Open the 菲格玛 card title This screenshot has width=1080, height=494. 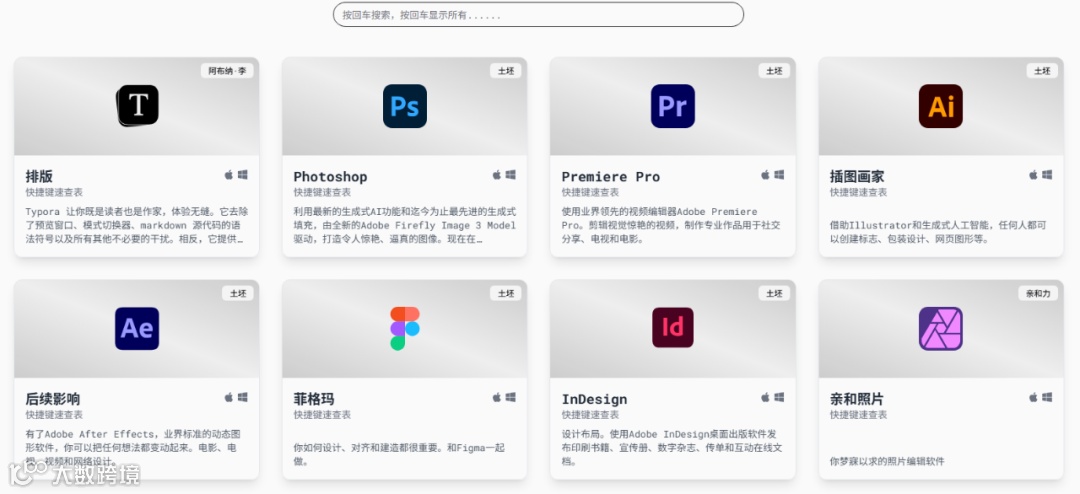tap(314, 399)
